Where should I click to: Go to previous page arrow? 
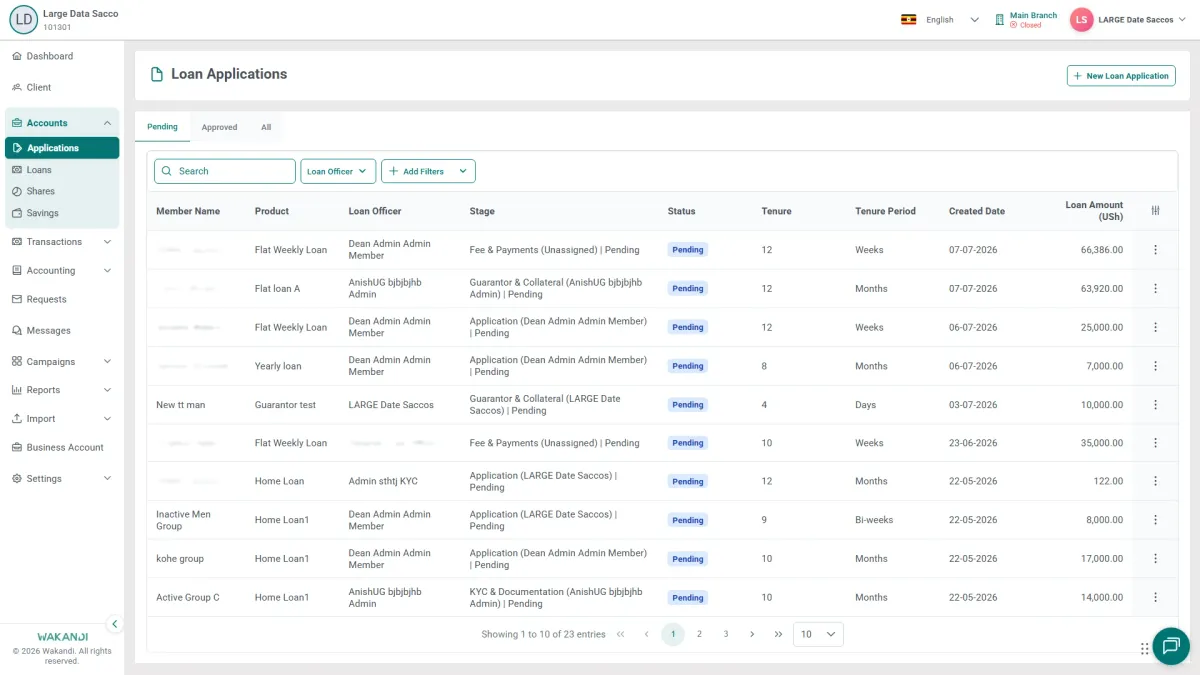click(646, 634)
